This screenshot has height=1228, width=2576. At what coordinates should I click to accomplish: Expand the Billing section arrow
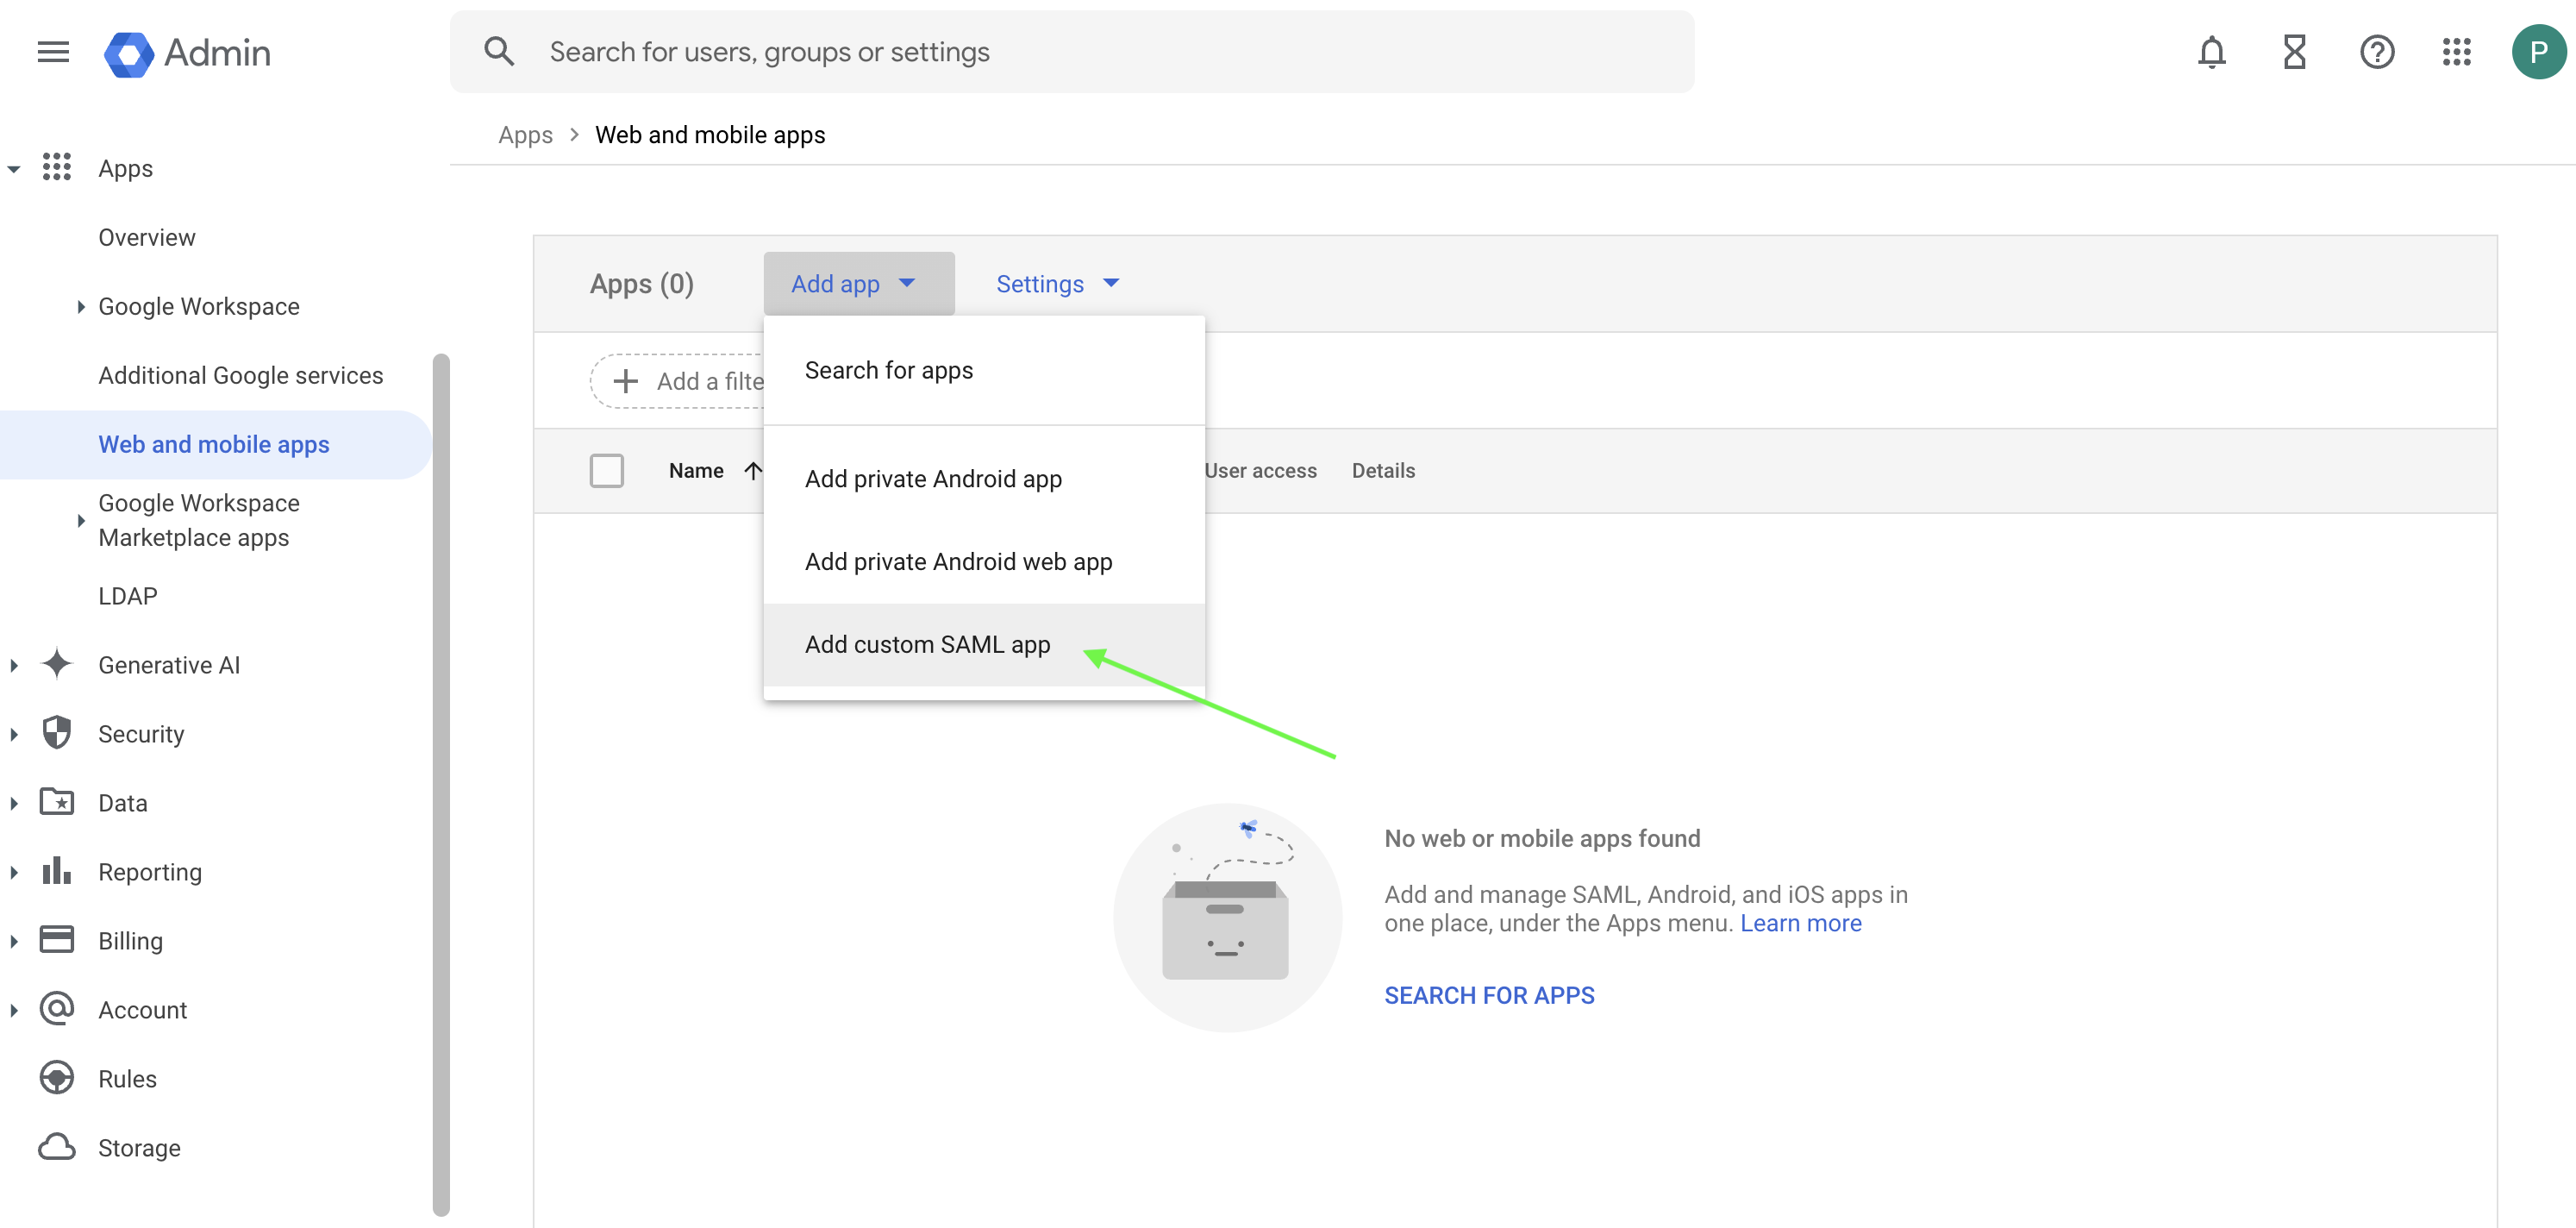tap(14, 941)
